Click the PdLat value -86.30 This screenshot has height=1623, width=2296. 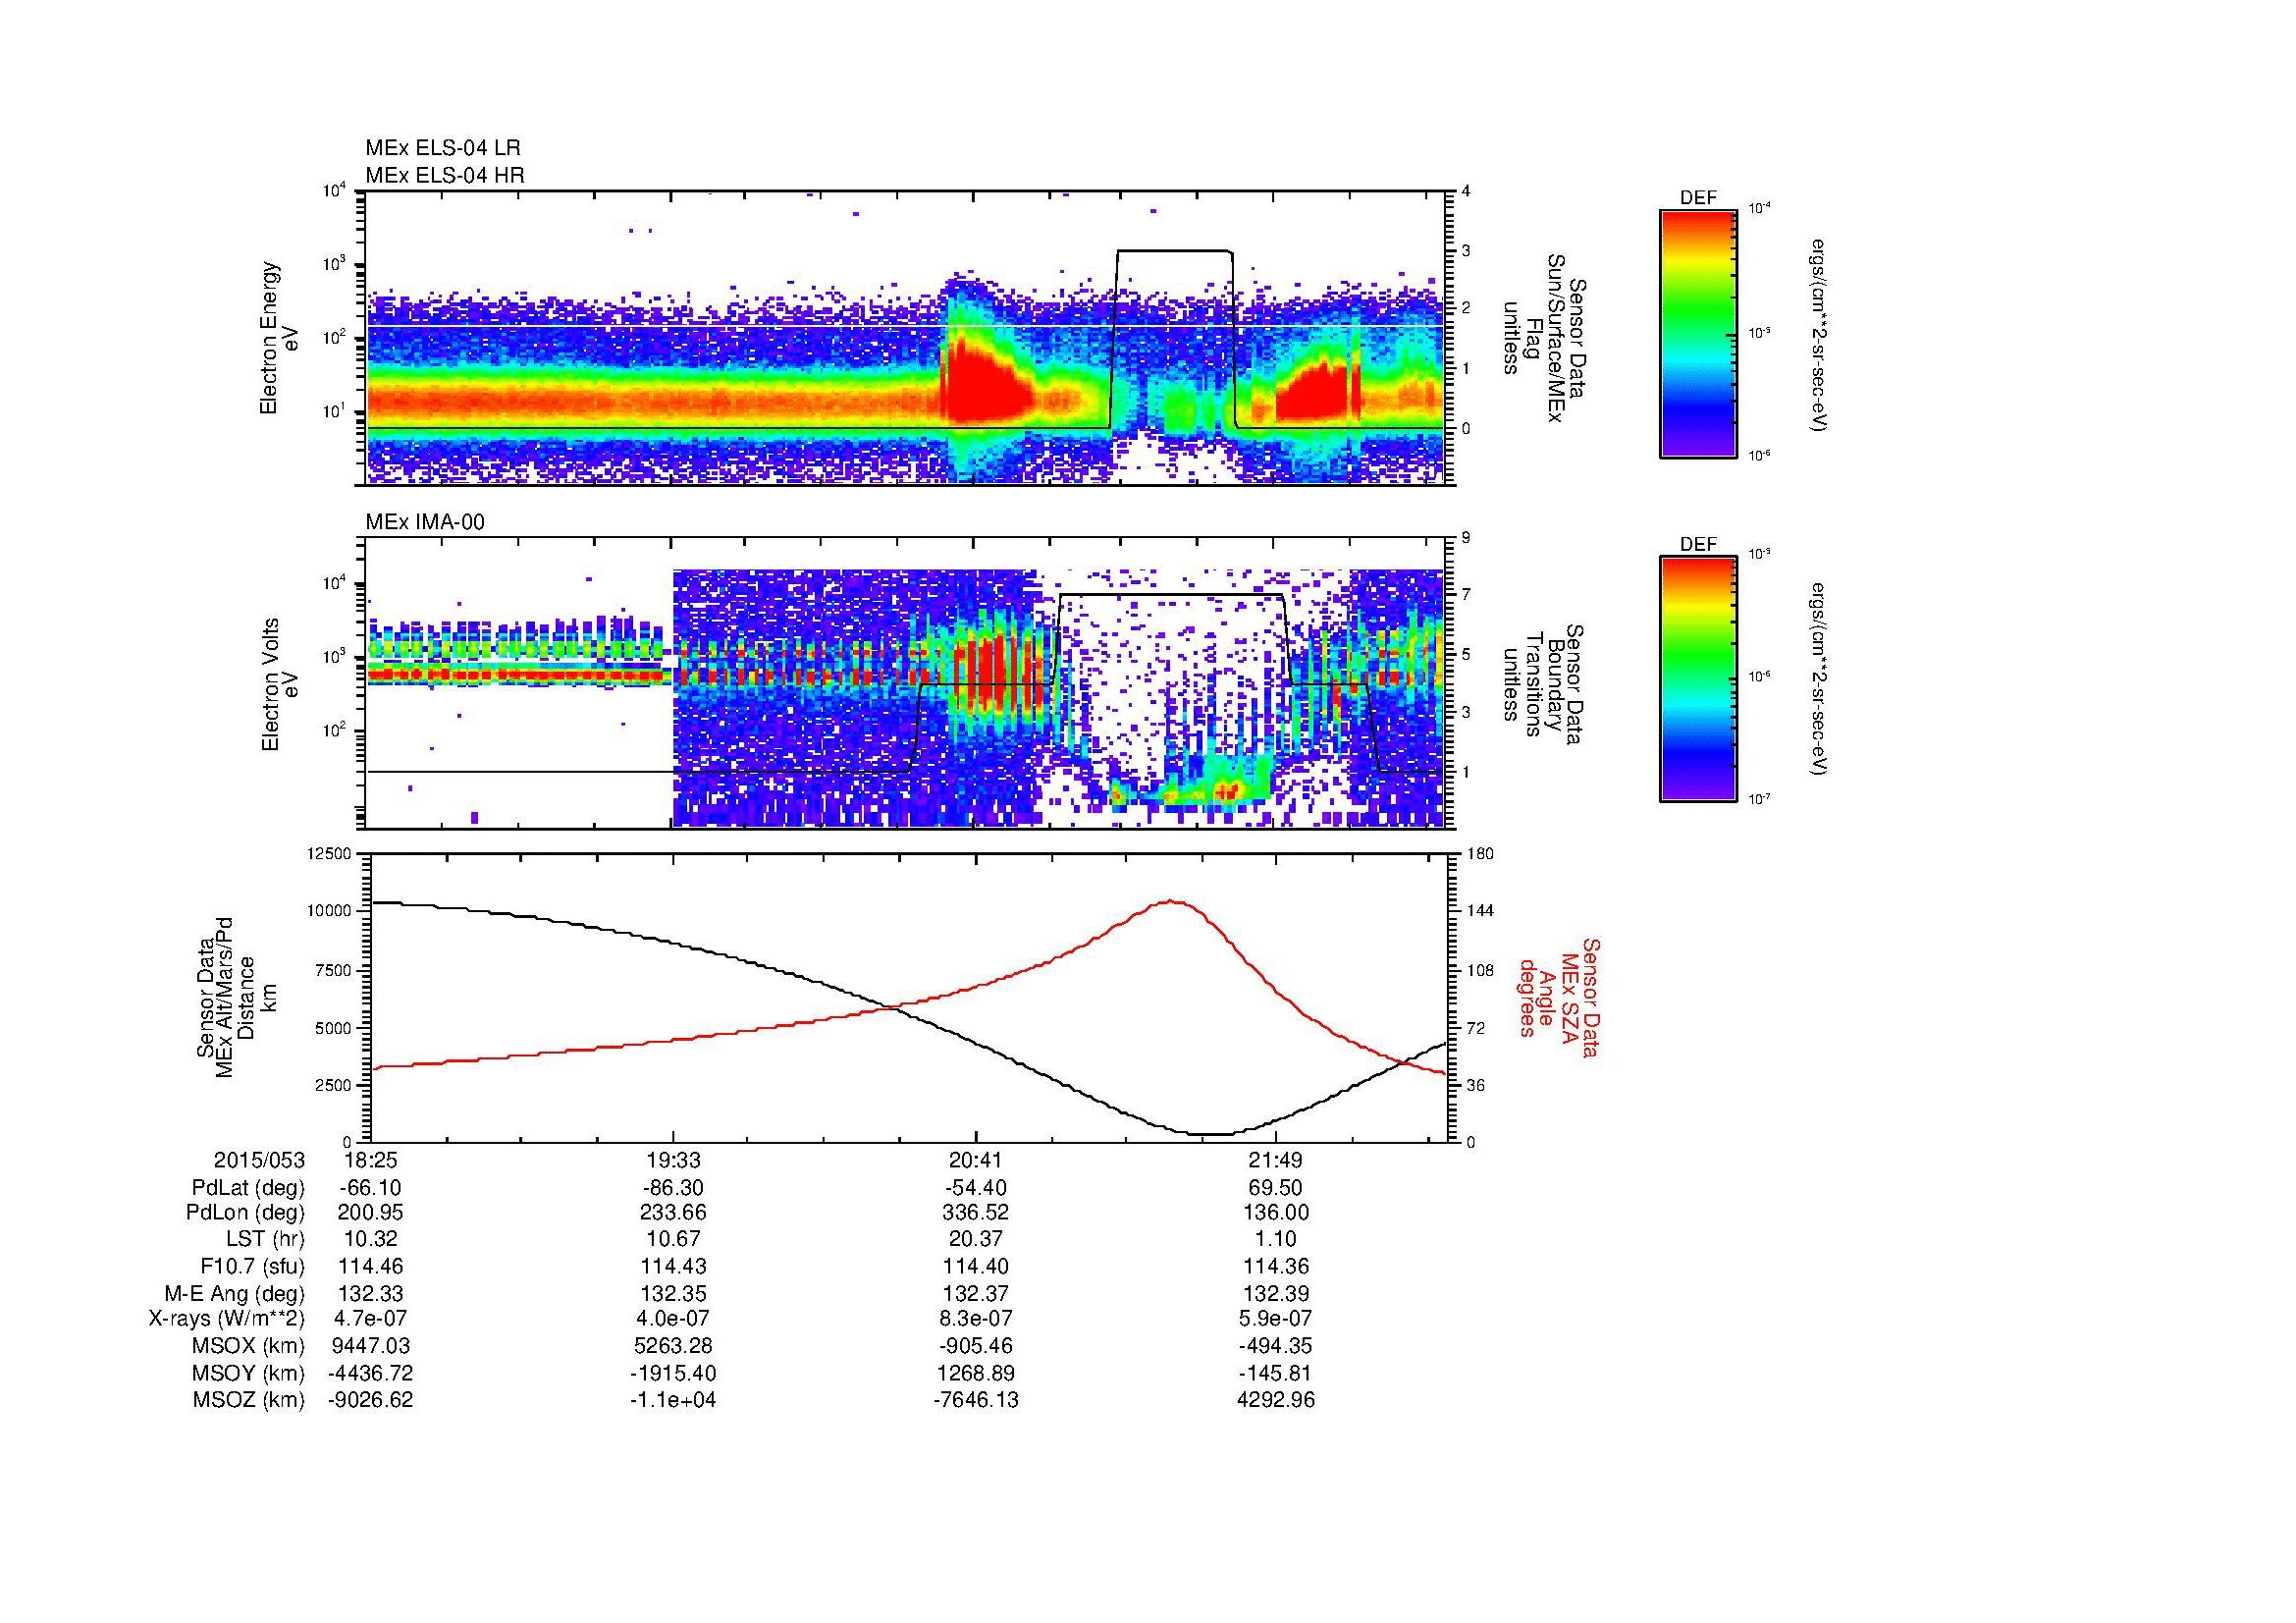click(673, 1187)
